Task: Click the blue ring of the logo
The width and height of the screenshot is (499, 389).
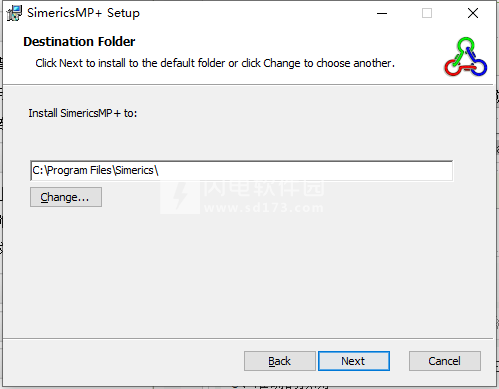Action: (x=479, y=67)
